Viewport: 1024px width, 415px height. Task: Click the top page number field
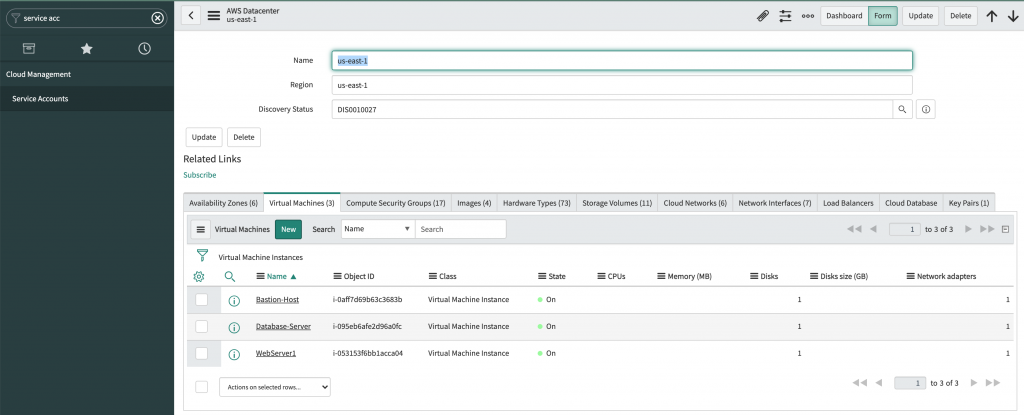coord(905,229)
